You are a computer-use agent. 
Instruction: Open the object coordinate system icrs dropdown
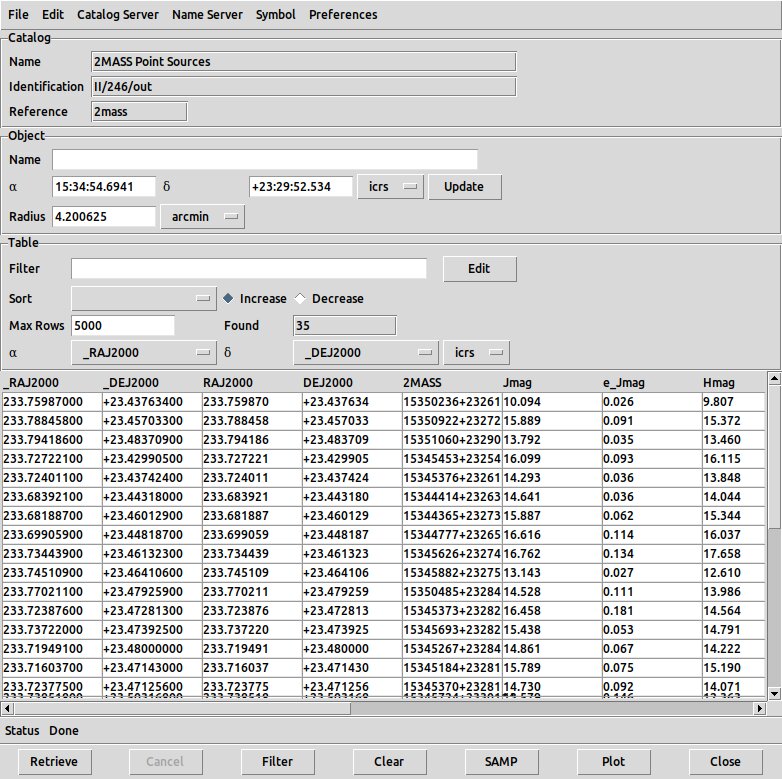391,187
